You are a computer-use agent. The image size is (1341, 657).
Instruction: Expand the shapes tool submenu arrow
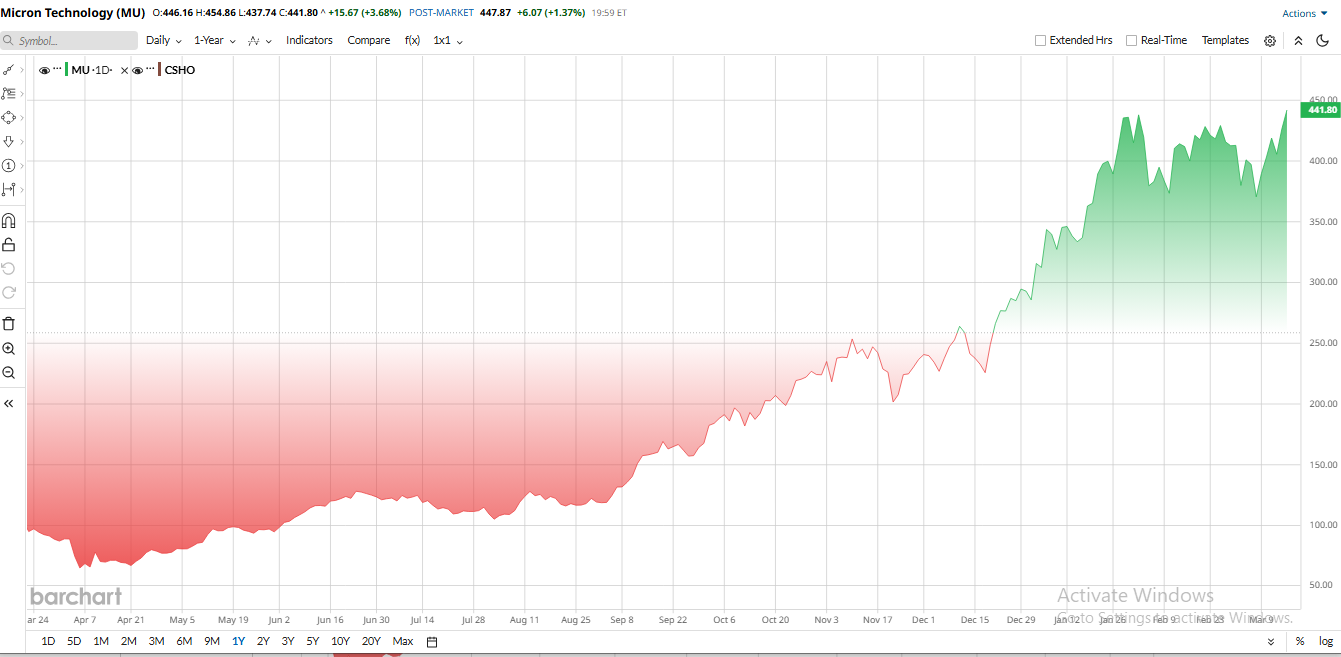(22, 117)
